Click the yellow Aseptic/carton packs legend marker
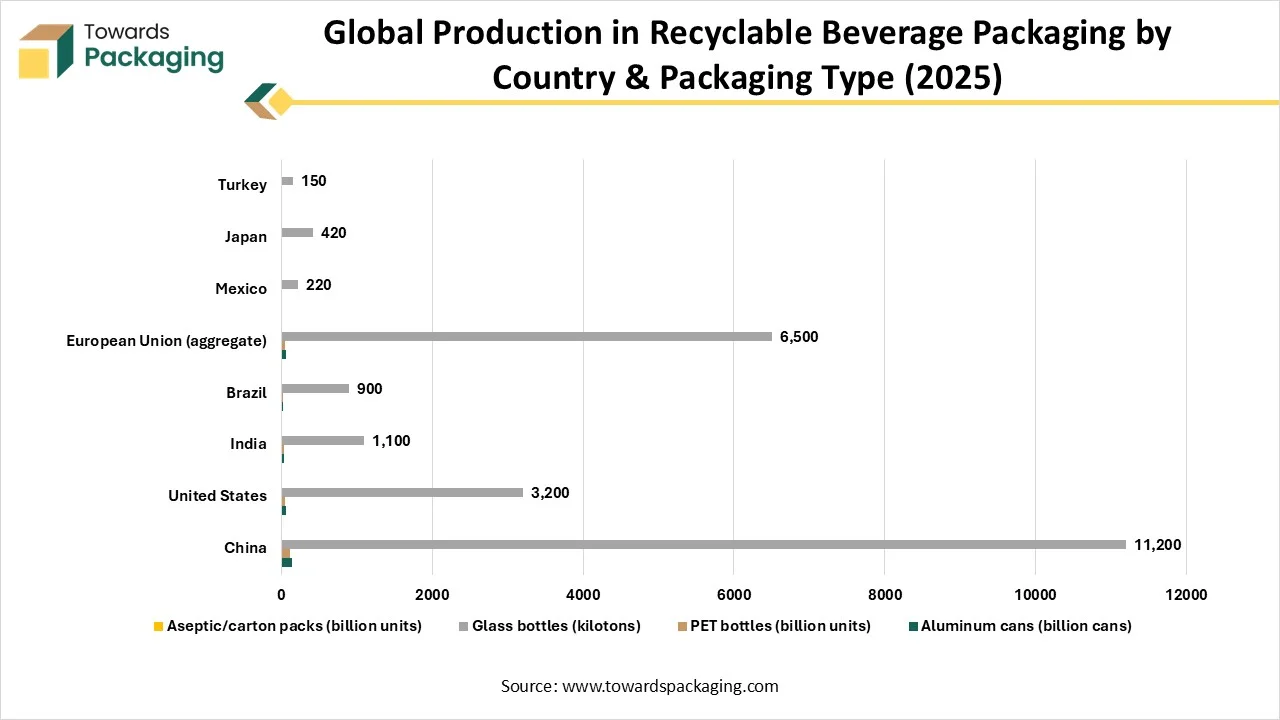This screenshot has width=1280, height=720. pos(158,627)
